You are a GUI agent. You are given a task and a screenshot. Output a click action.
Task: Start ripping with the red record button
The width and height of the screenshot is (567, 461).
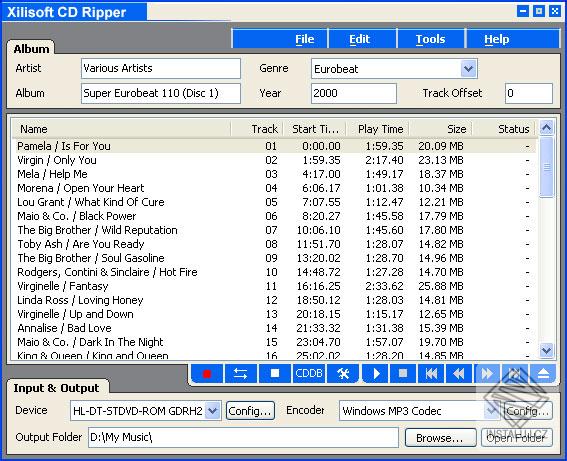(x=206, y=374)
